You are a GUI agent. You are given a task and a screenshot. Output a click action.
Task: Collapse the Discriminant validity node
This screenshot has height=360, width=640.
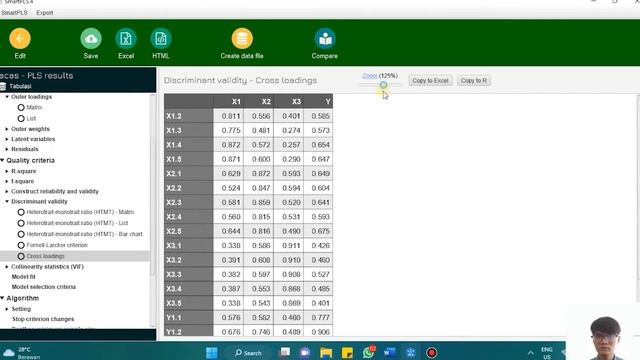[x=7, y=201]
